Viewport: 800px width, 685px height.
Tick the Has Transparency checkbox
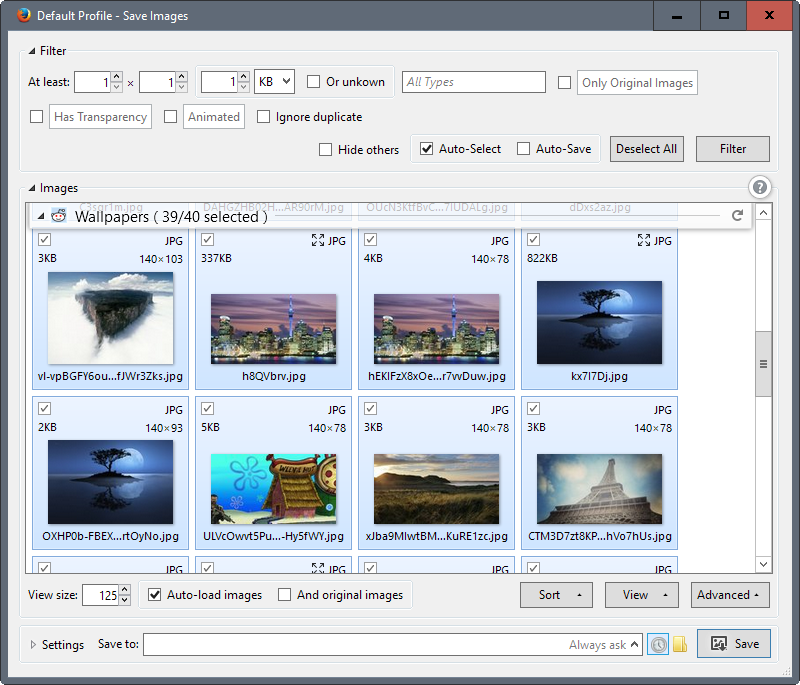36,117
